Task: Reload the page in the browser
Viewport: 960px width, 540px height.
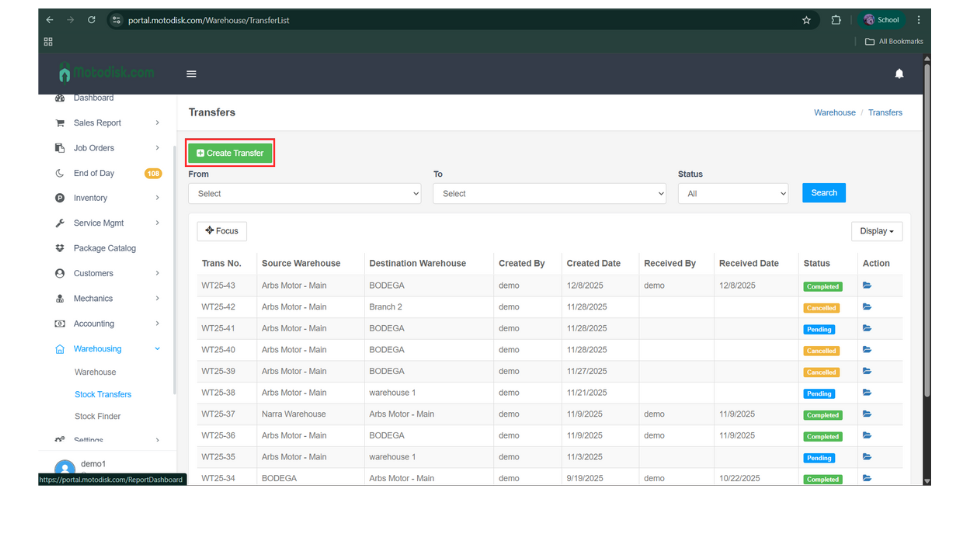Action: pyautogui.click(x=92, y=20)
